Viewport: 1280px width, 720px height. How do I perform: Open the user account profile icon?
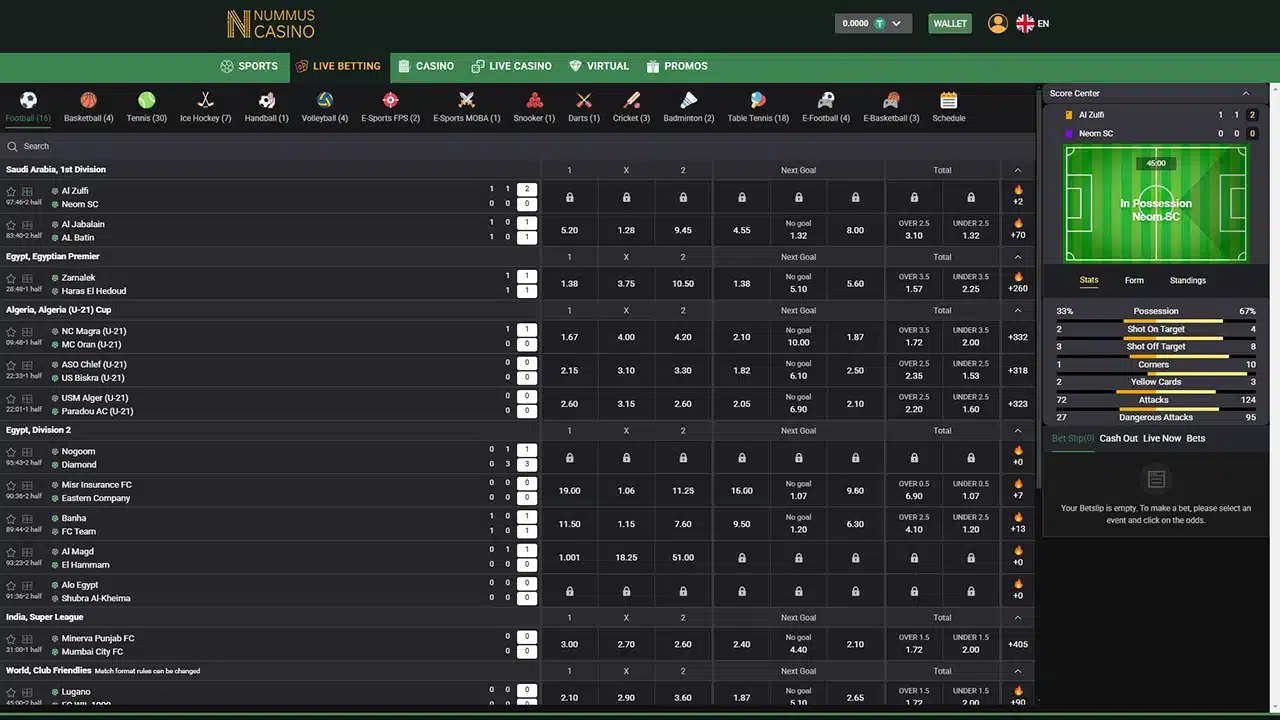[997, 23]
